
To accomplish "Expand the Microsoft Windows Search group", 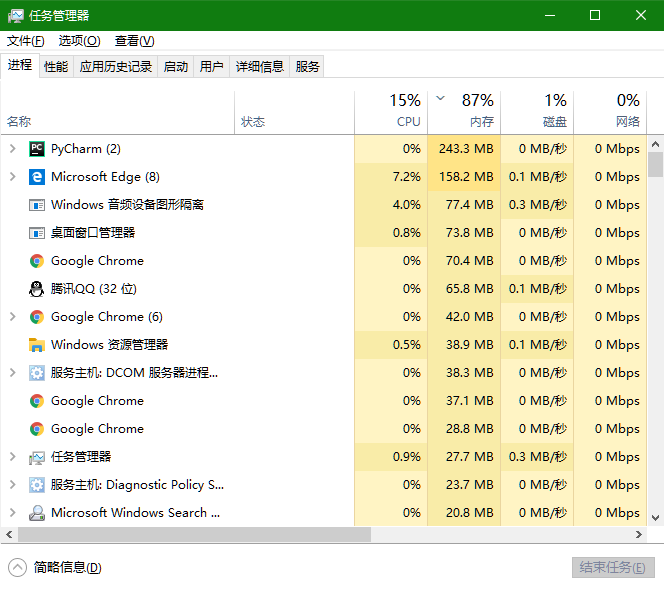I will [x=13, y=512].
